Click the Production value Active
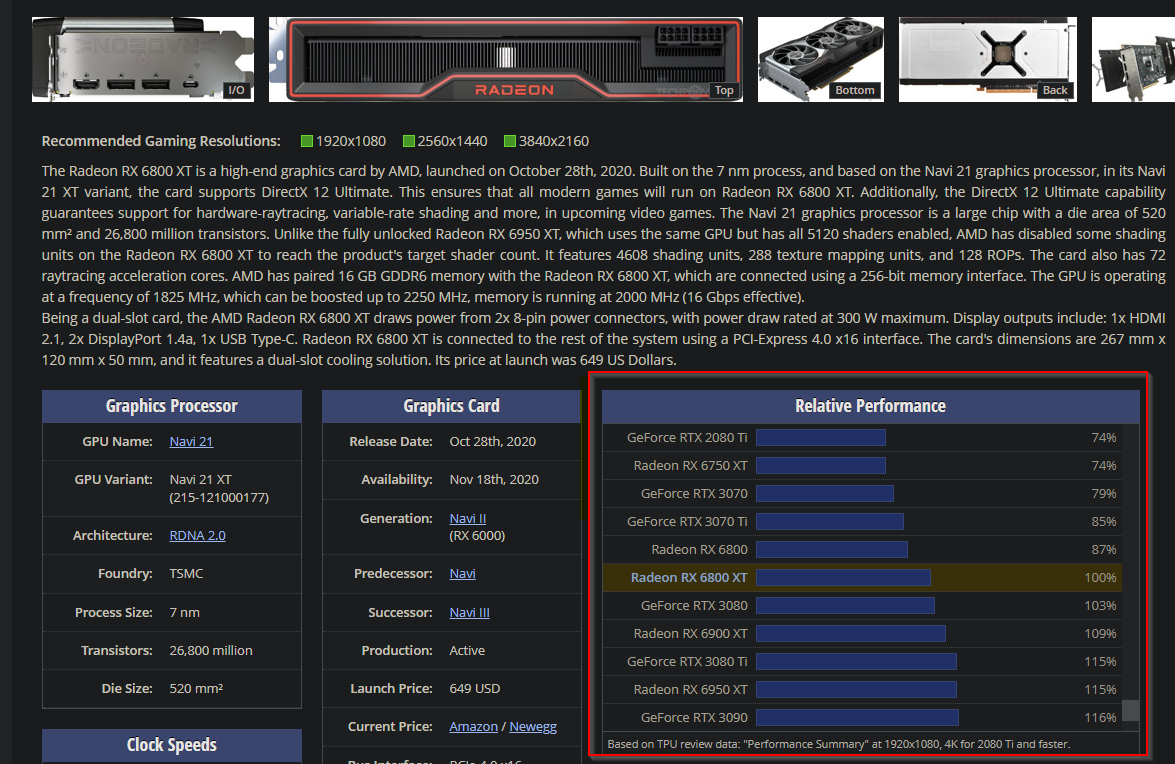 tap(467, 651)
